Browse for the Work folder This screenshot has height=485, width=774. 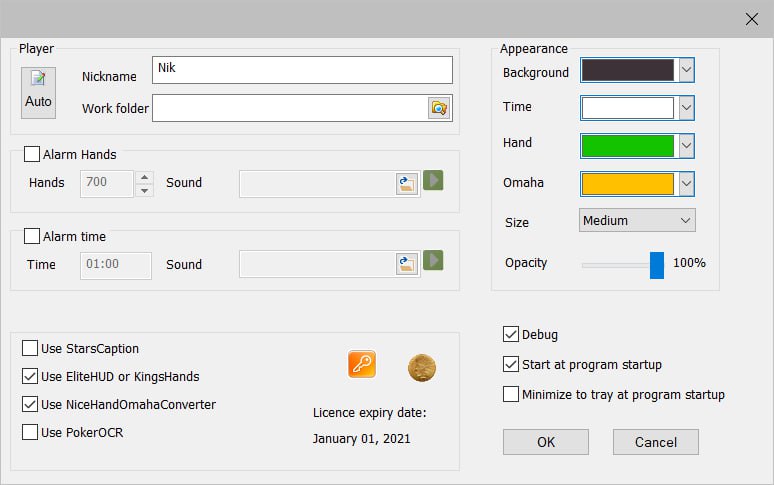(x=439, y=108)
